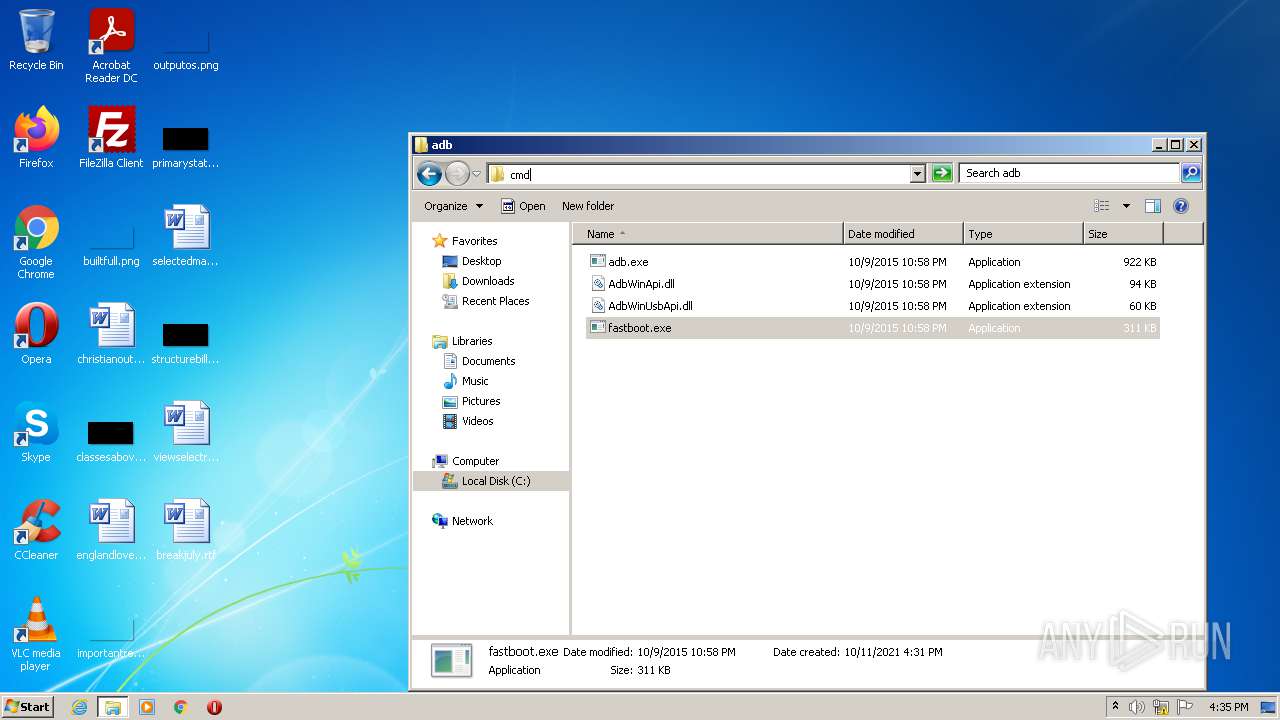Open the Documents library
The width and height of the screenshot is (1280, 720).
(488, 361)
